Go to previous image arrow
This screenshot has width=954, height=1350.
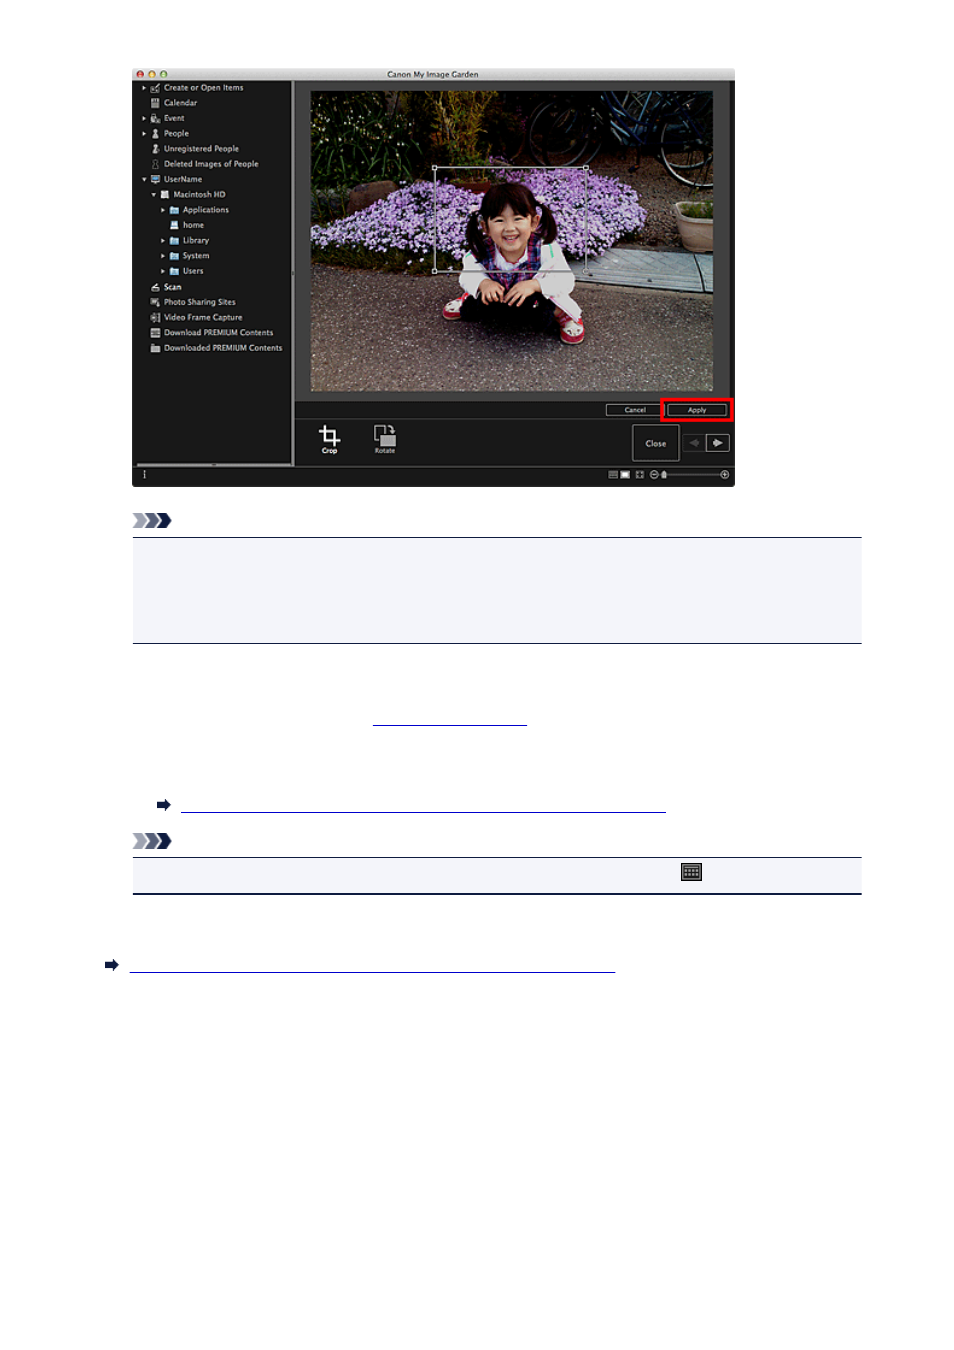[695, 443]
